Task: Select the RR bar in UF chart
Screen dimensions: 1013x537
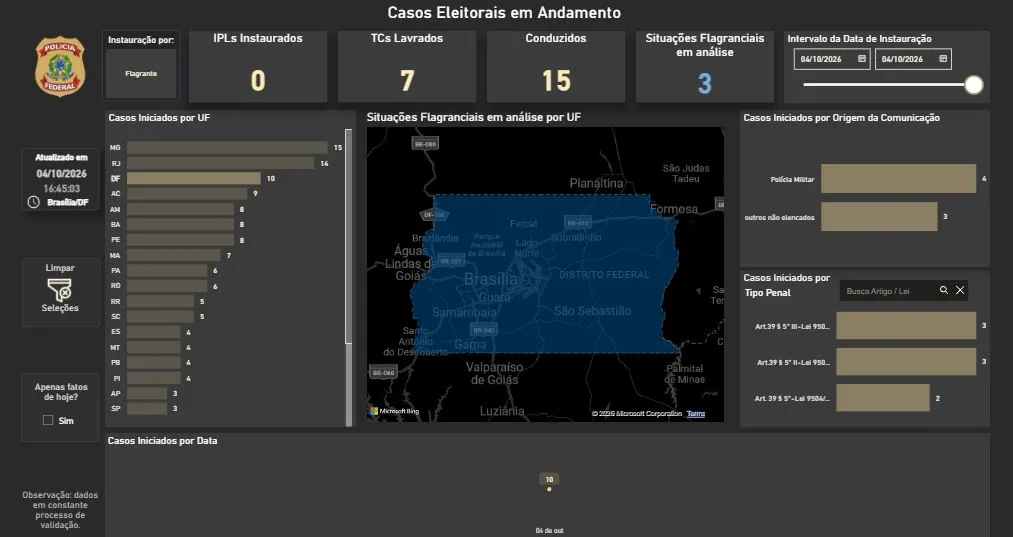Action: pos(160,301)
